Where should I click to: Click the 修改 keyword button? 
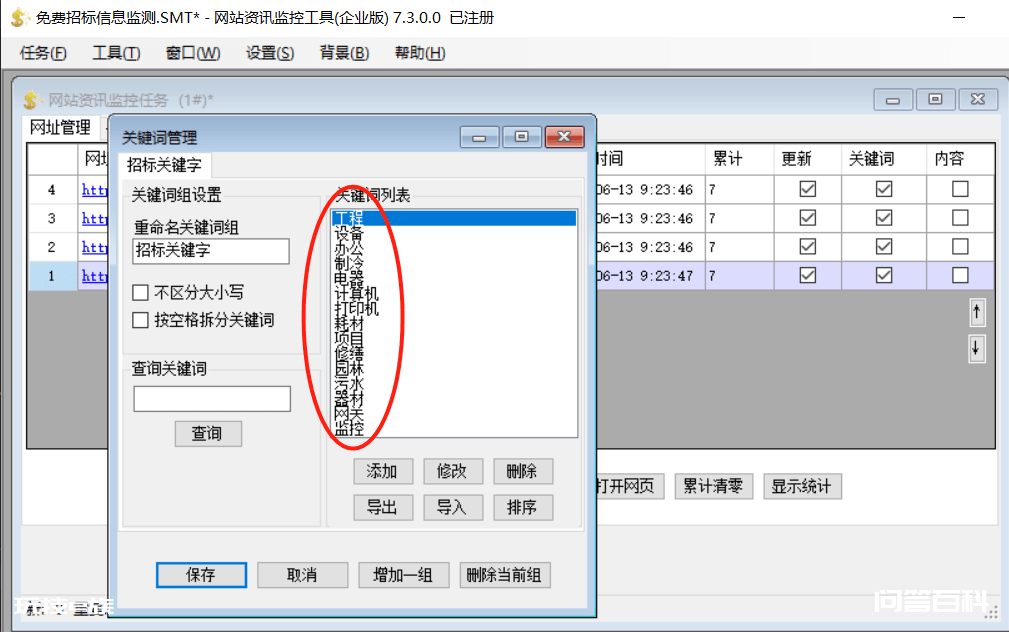coord(452,471)
